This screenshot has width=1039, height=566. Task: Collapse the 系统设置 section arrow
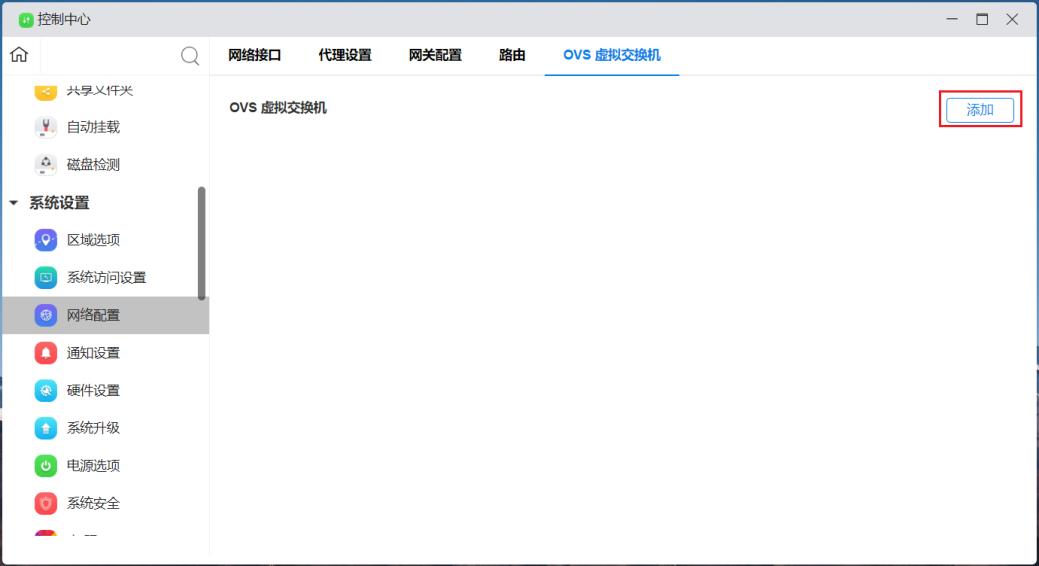[x=13, y=203]
